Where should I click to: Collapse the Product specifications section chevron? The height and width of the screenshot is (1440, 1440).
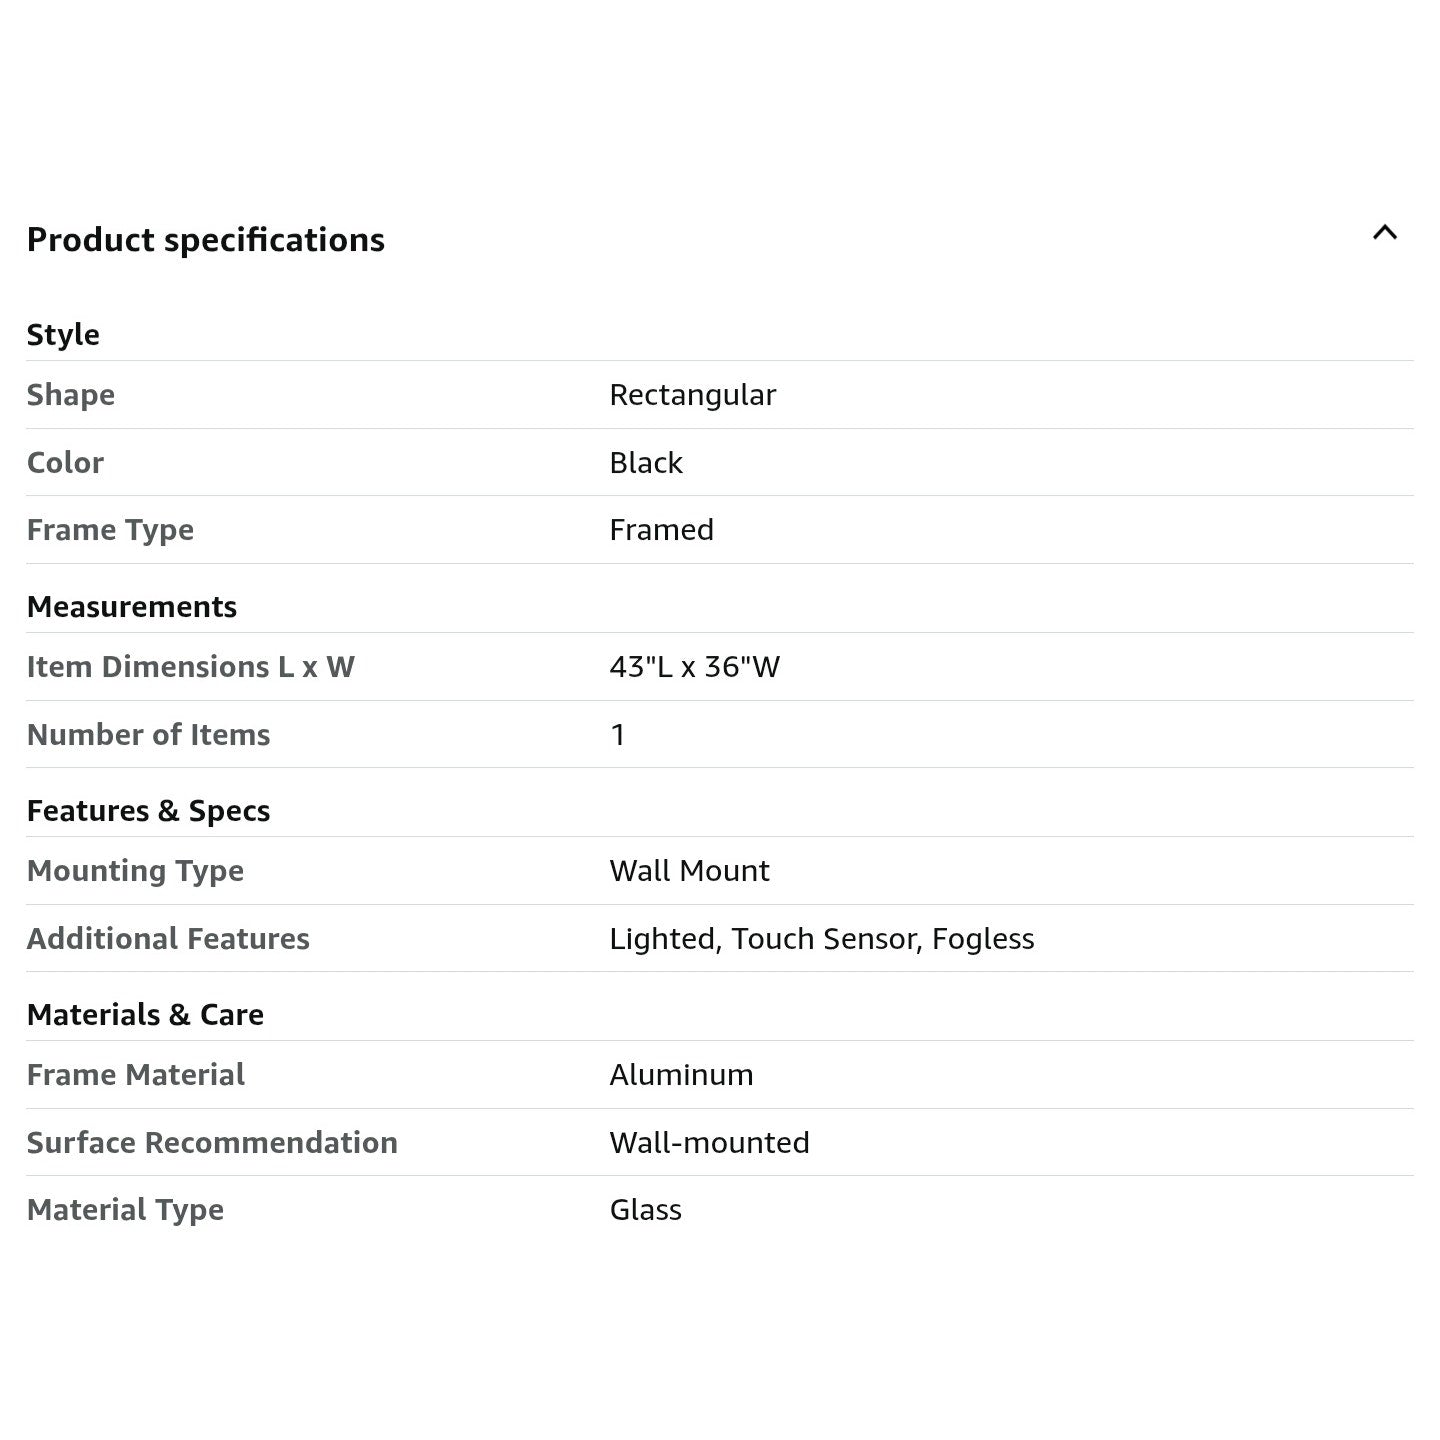coord(1384,233)
